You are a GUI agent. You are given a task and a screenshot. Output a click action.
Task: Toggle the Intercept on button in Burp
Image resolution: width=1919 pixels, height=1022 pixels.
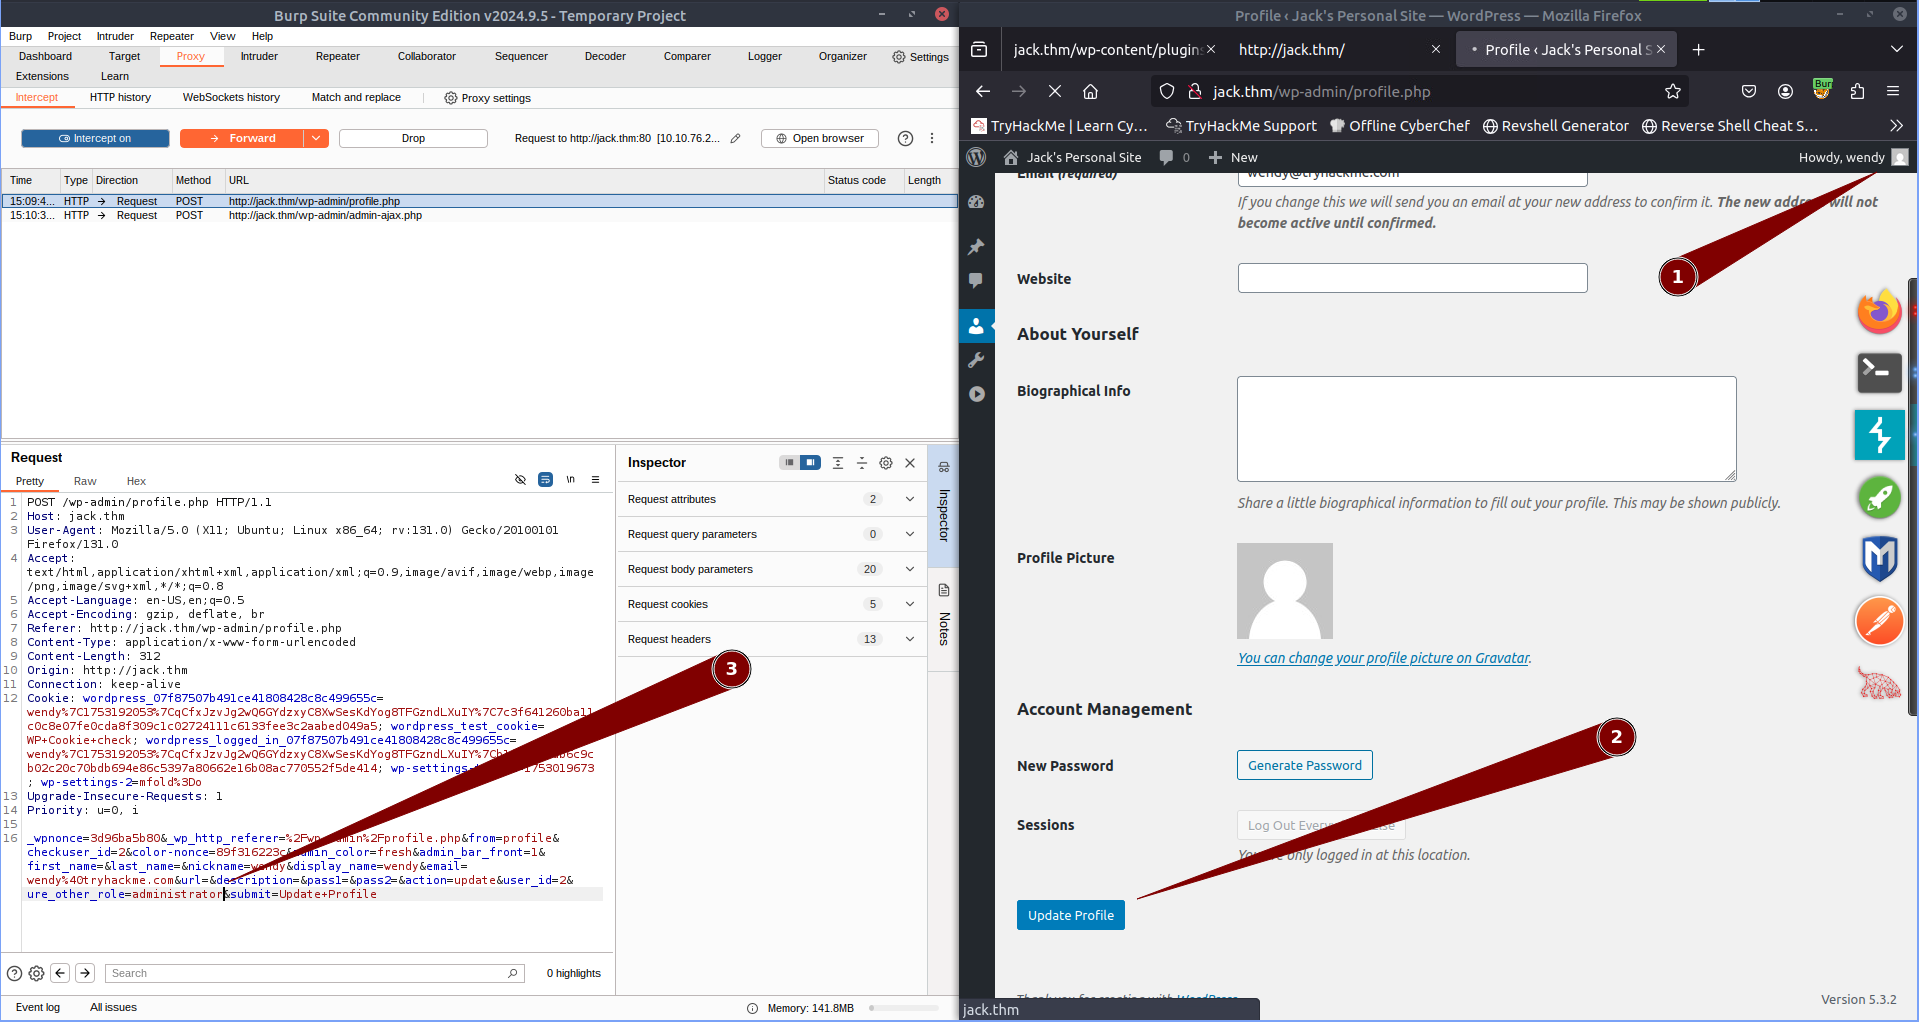[95, 138]
